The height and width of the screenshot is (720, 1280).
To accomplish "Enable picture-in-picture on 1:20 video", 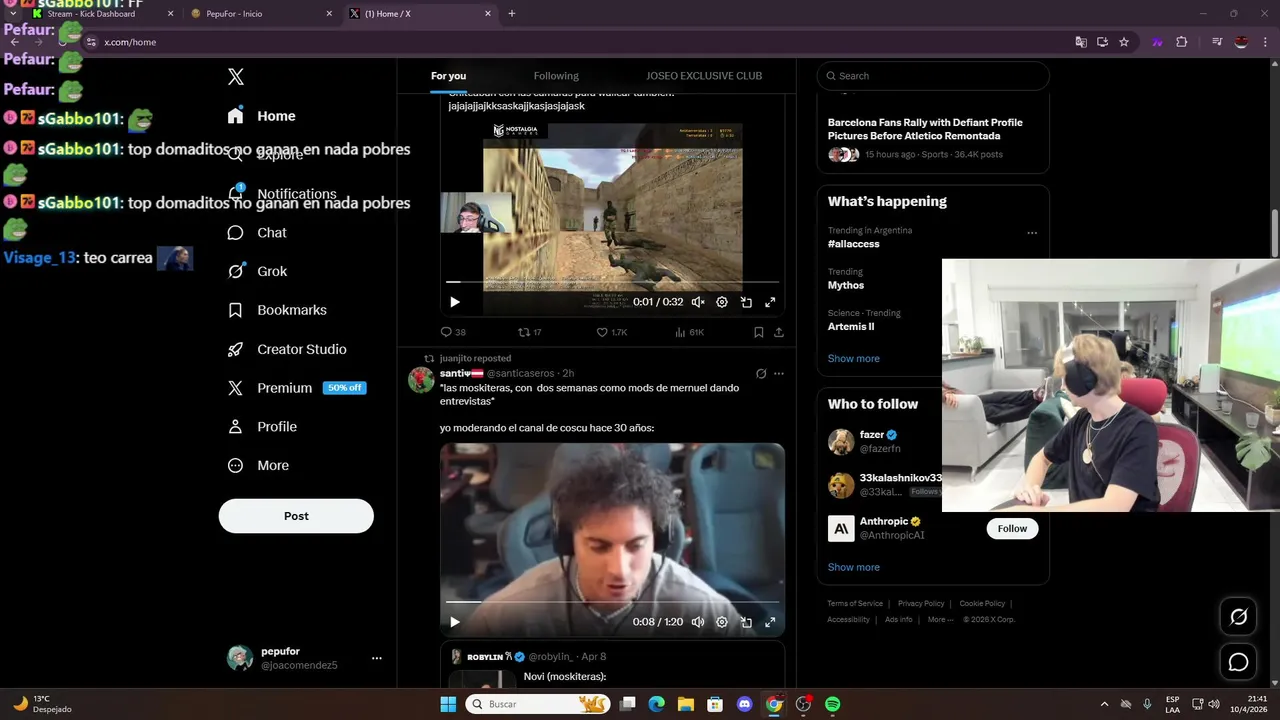I will coord(746,622).
